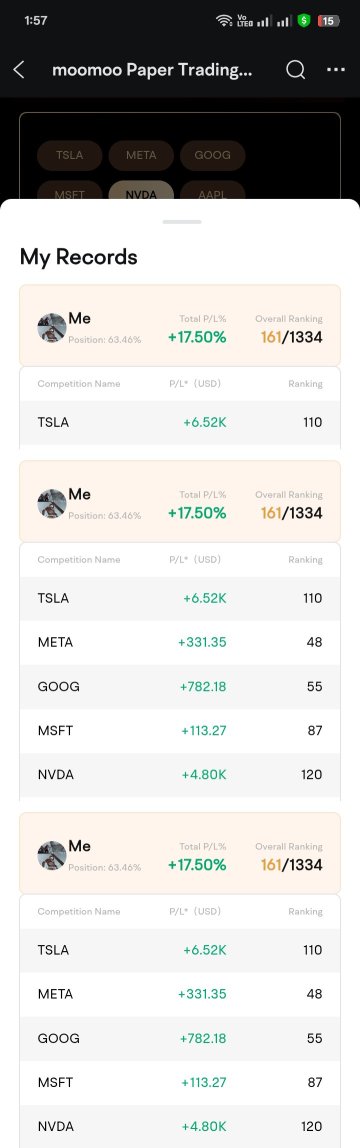
Task: Tap the Wi-Fi status bar icon
Action: pos(224,20)
